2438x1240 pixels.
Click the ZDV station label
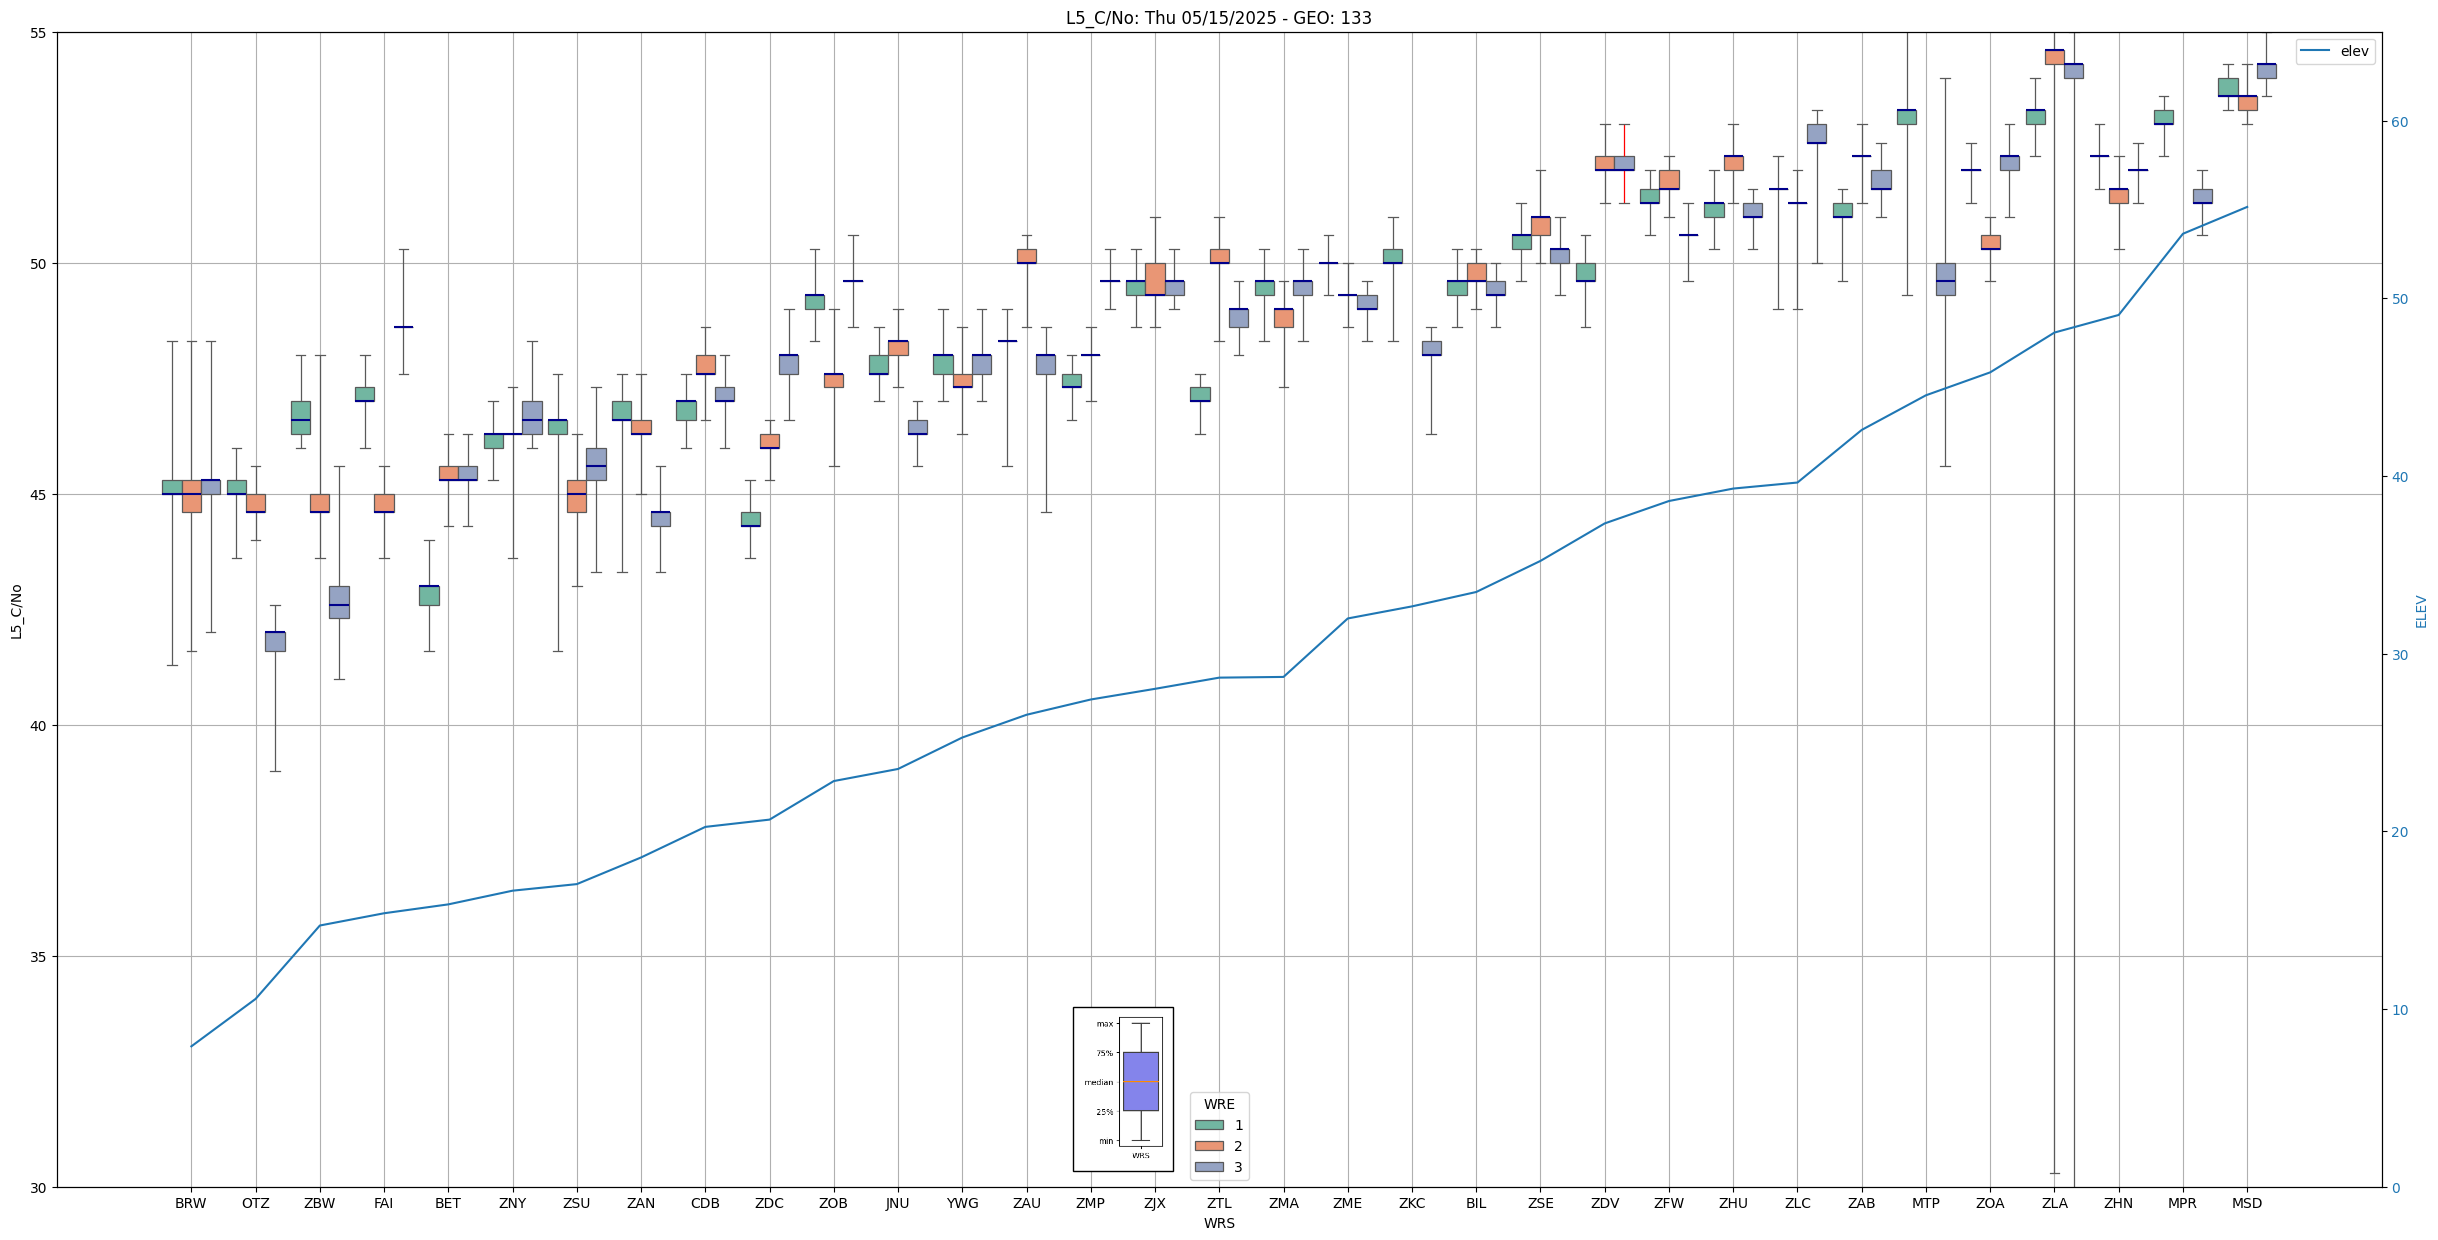1604,1203
